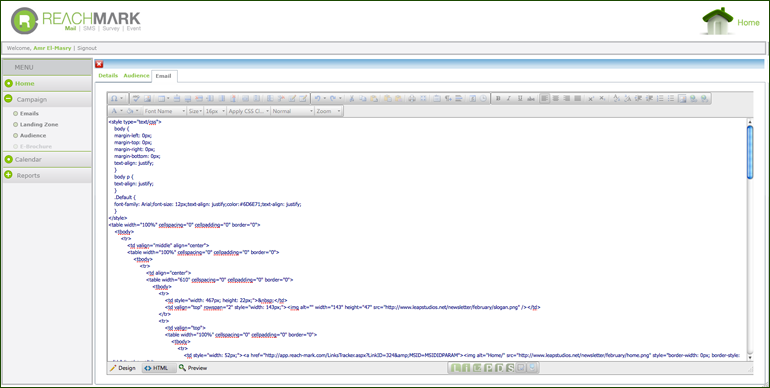Print the email content
The image size is (770, 388).
pos(412,99)
